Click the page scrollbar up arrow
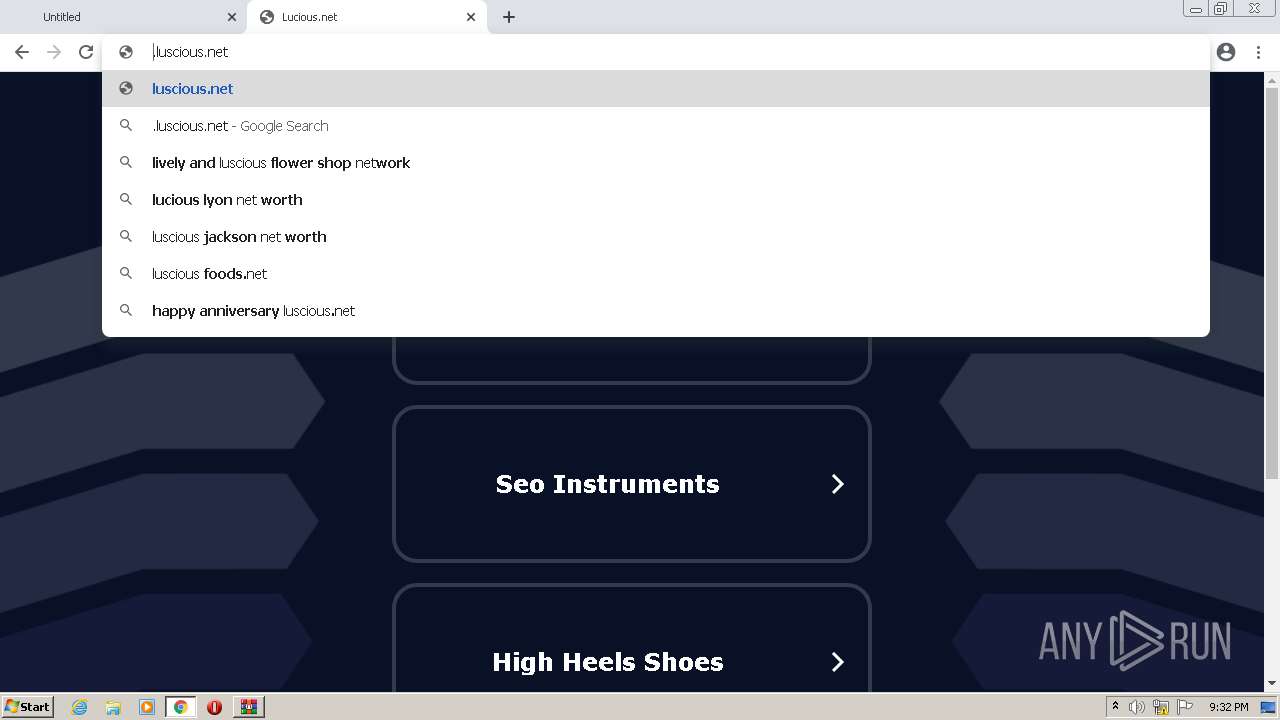Viewport: 1280px width, 720px height. click(1272, 79)
